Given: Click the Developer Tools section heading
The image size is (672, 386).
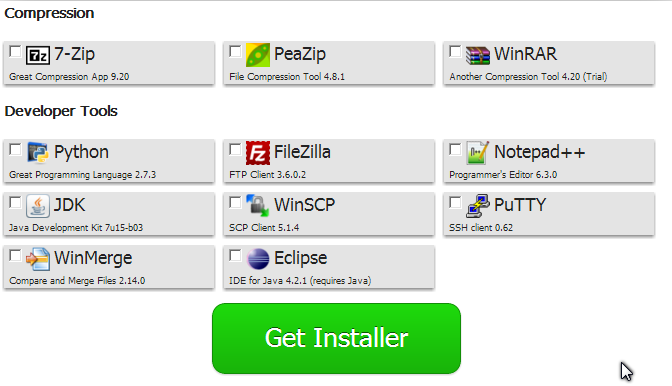Looking at the screenshot, I should coord(61,111).
